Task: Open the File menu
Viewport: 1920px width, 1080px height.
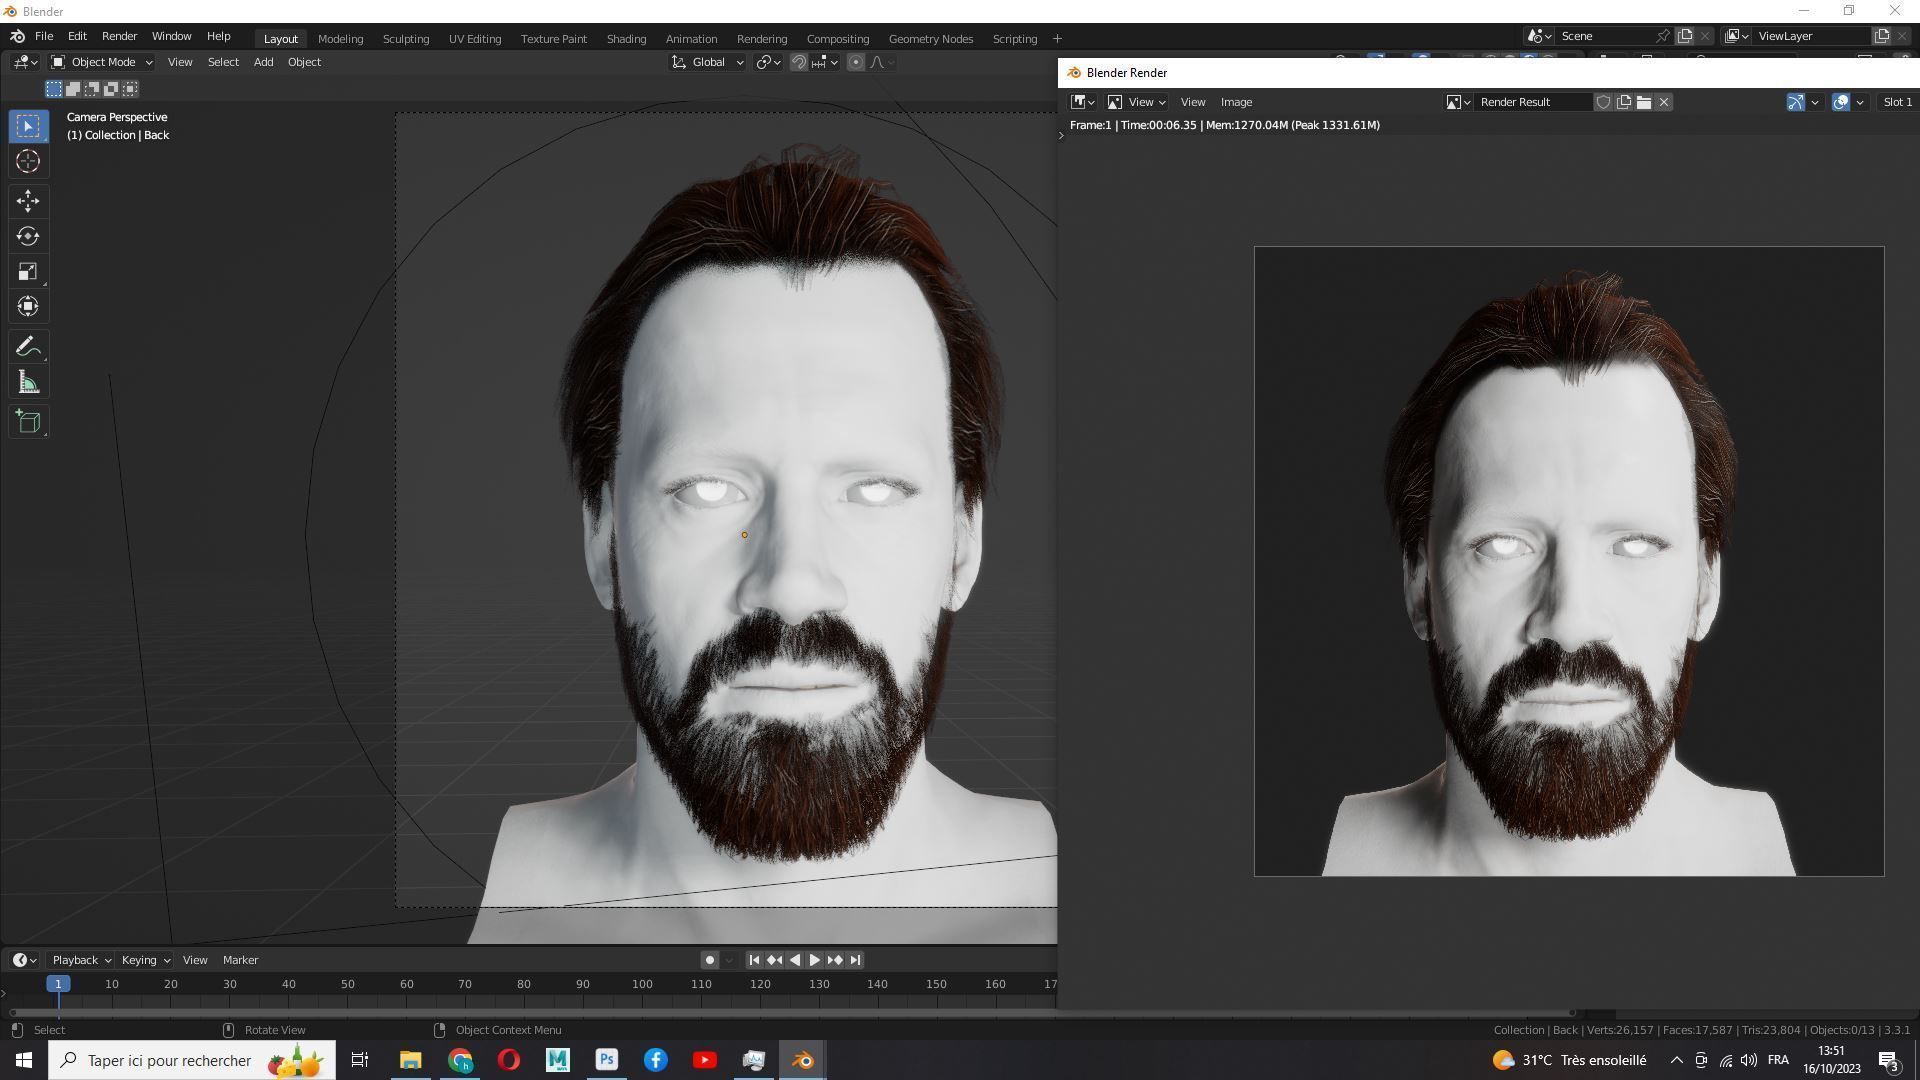Action: (x=44, y=36)
